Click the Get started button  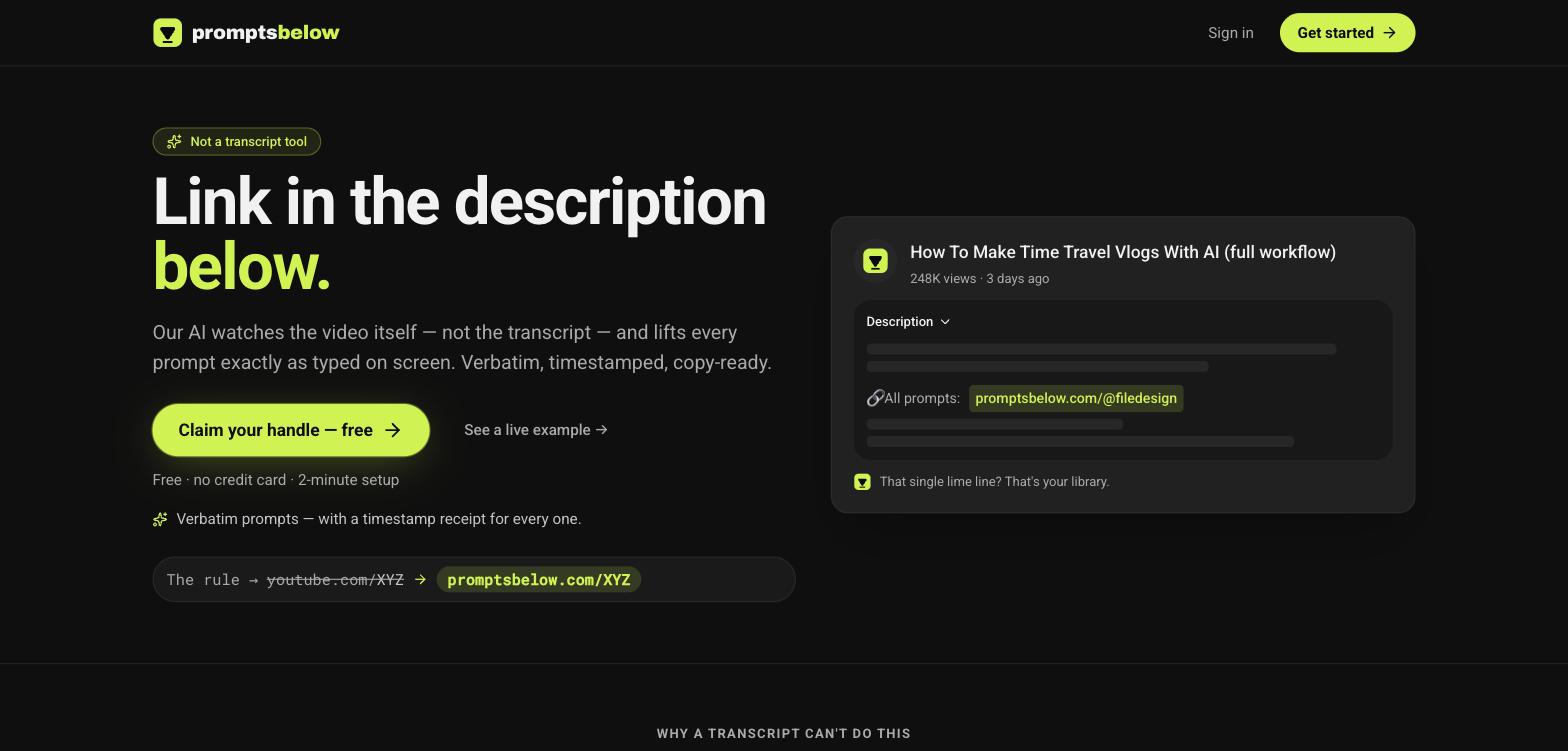[1347, 33]
